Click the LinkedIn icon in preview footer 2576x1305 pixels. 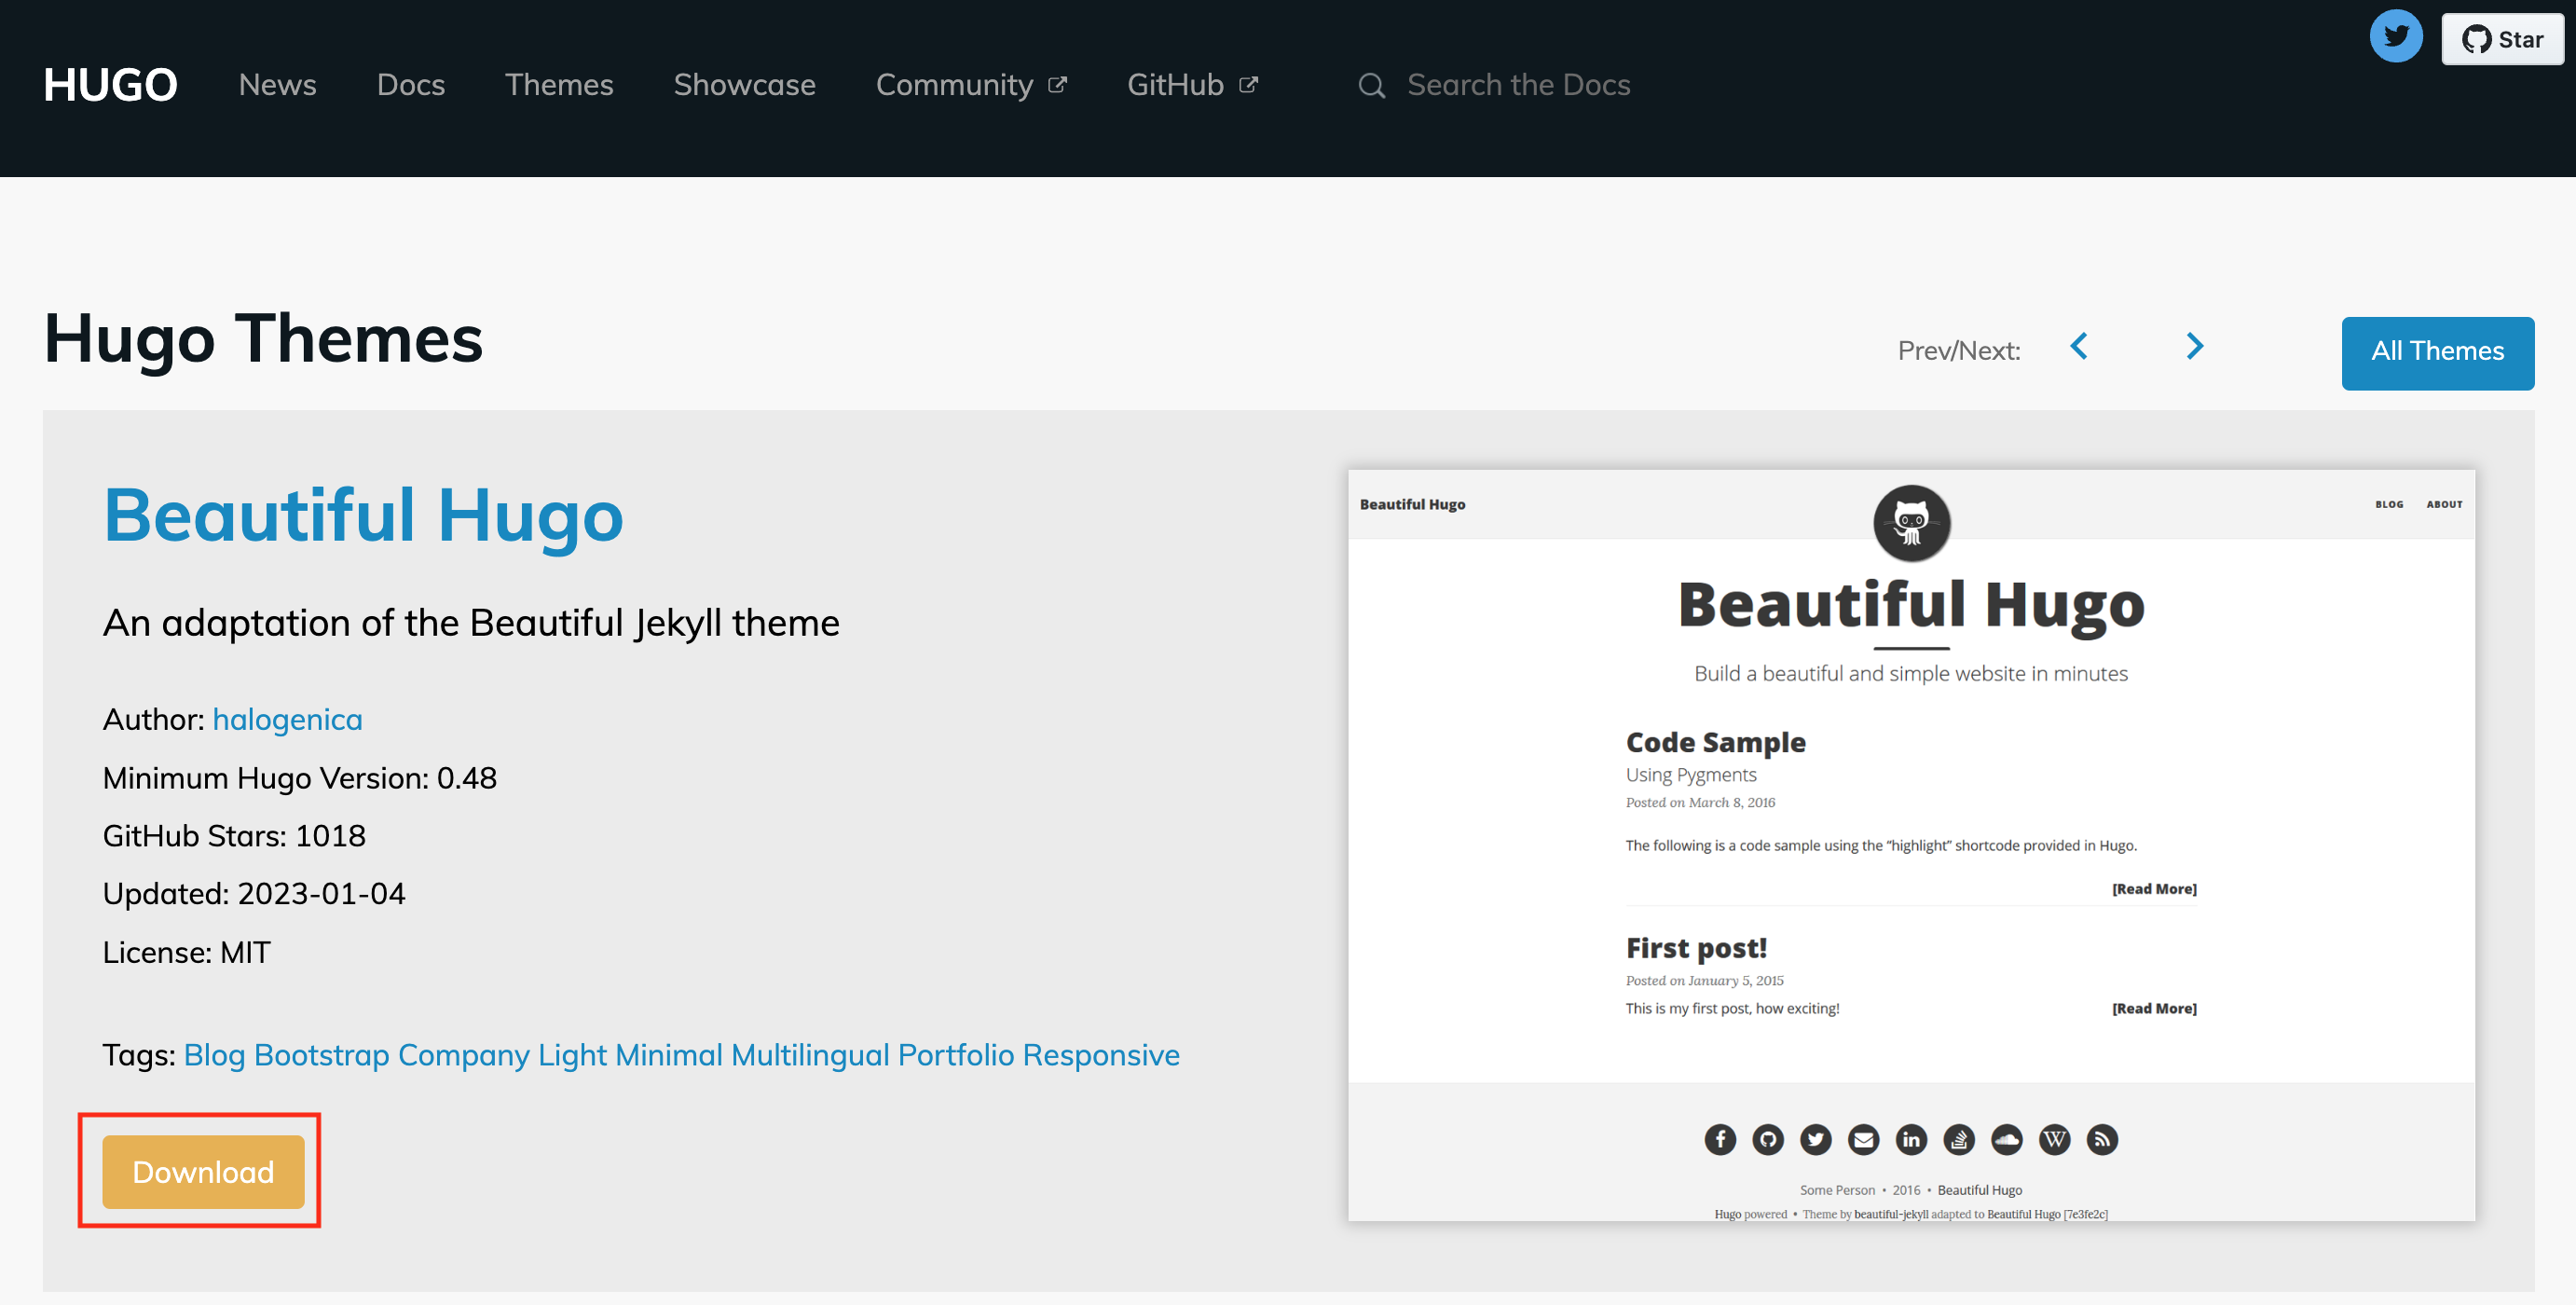[1911, 1139]
